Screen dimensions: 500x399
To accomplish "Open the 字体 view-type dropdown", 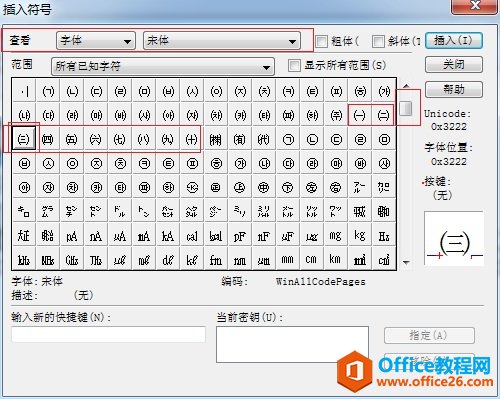I will point(96,41).
